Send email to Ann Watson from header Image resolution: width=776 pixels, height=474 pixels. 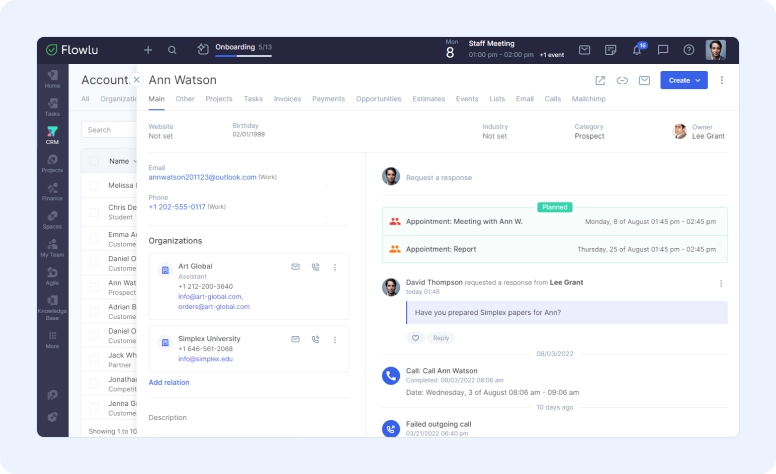tap(644, 80)
